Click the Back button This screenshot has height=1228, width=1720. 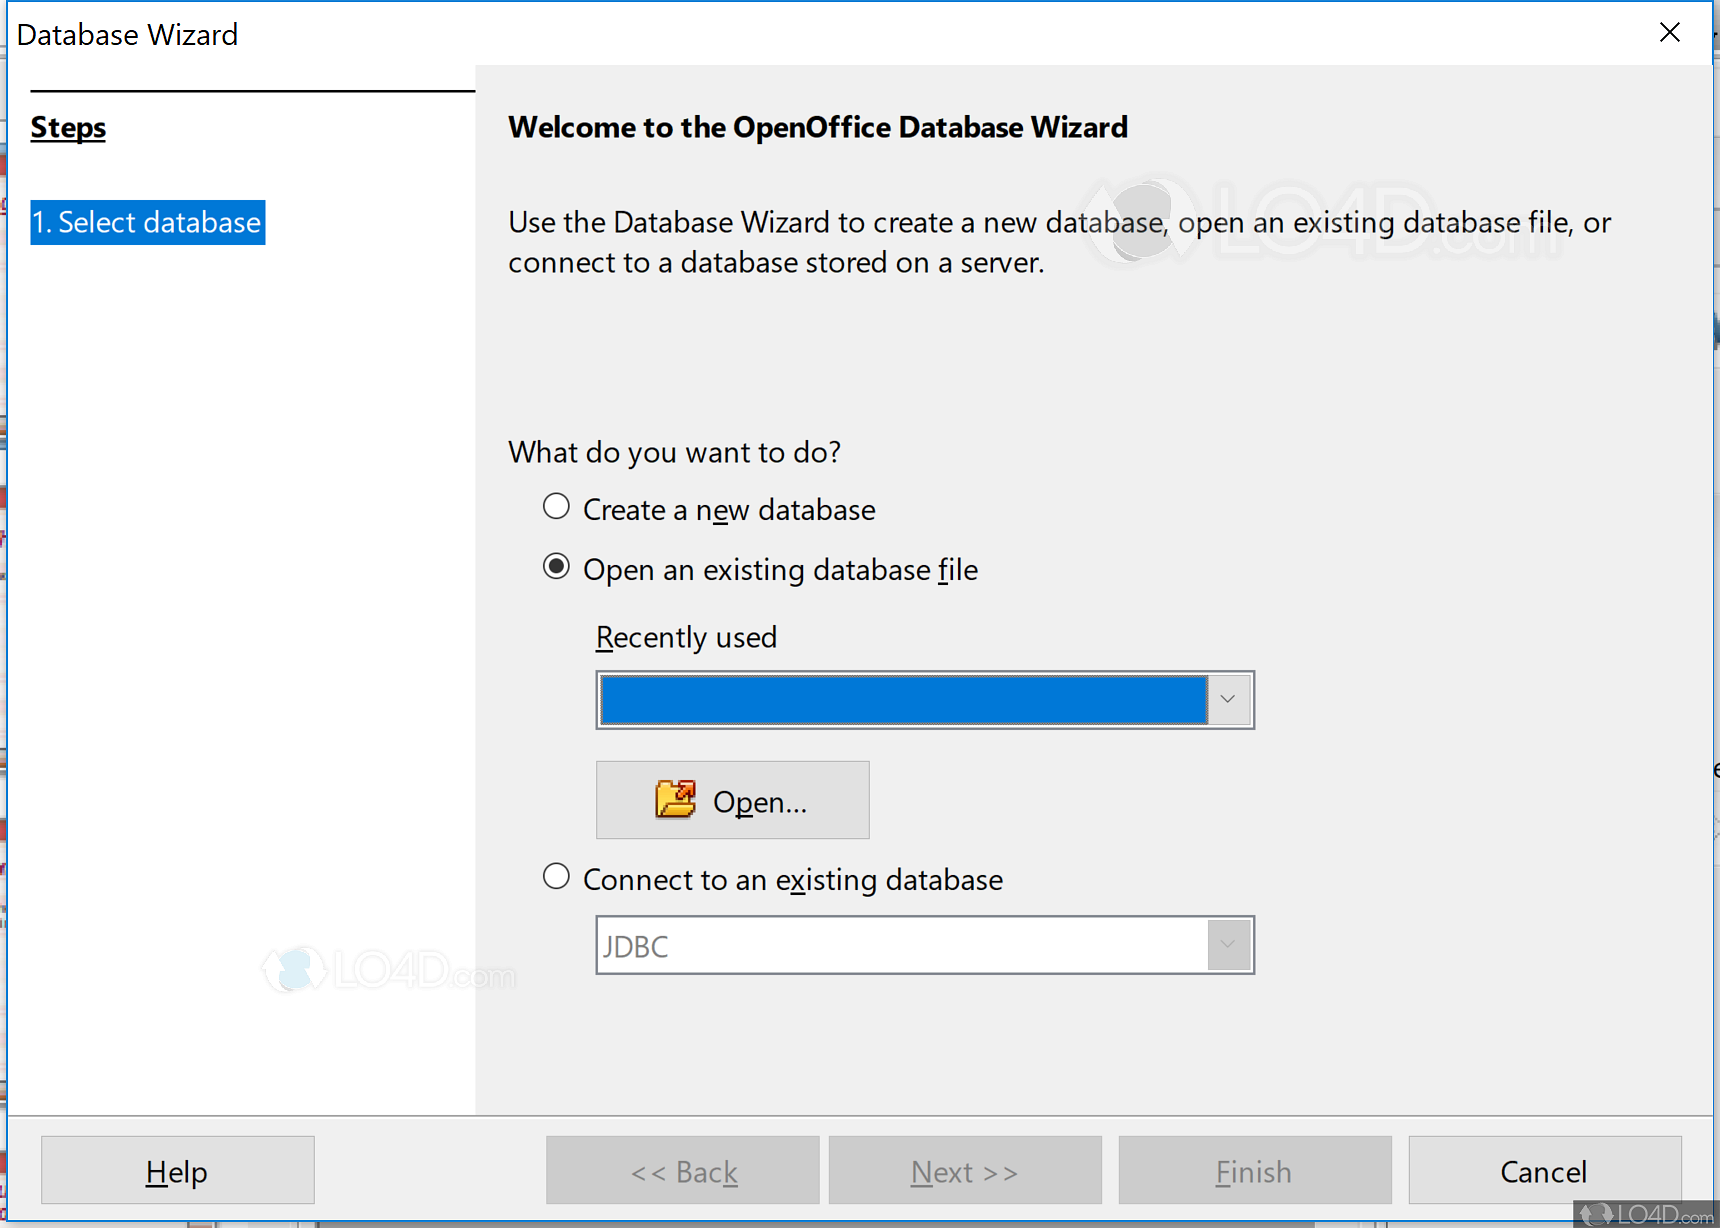tap(682, 1170)
